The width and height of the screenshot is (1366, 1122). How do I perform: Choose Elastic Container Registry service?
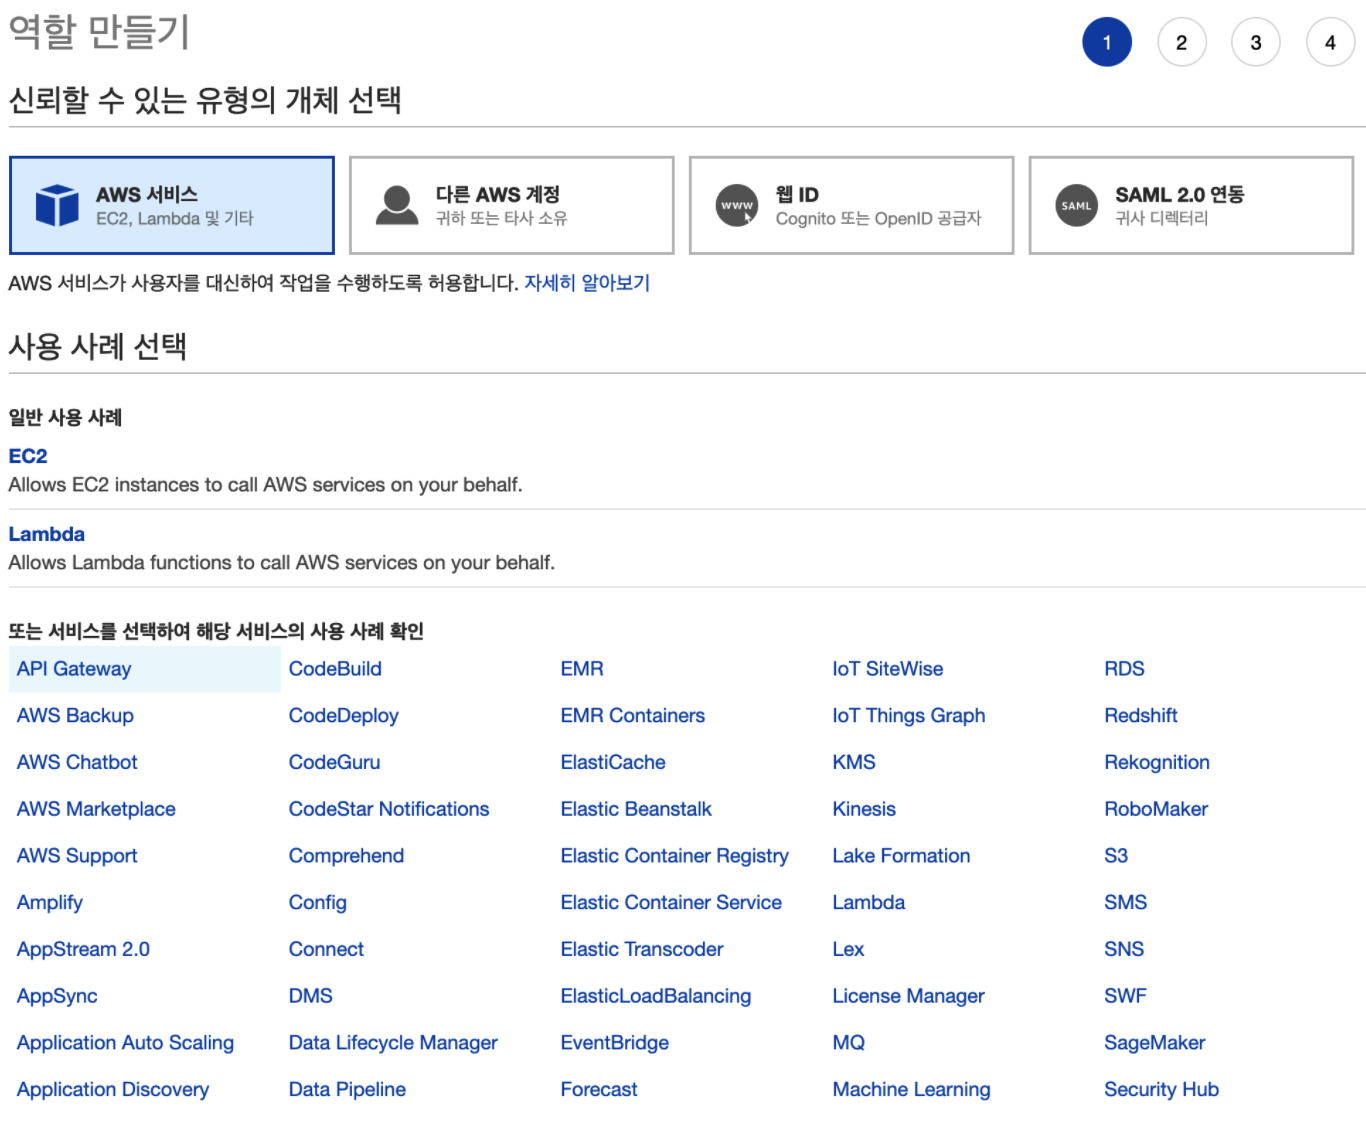click(x=675, y=856)
